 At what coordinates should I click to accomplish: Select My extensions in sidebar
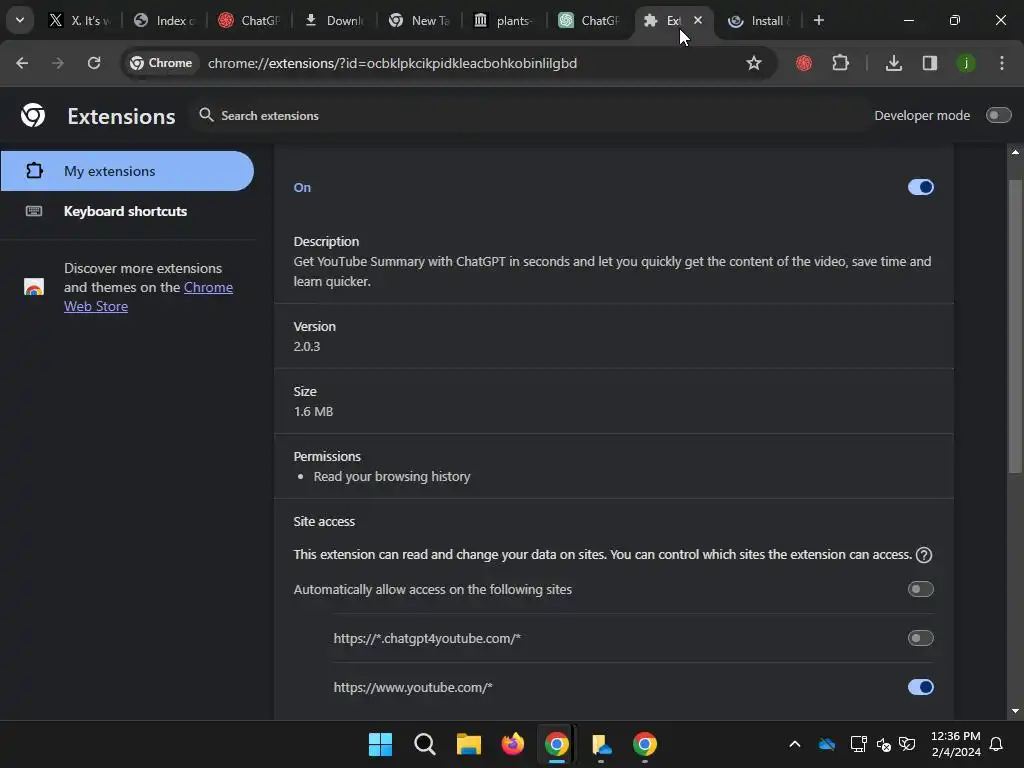click(x=127, y=171)
